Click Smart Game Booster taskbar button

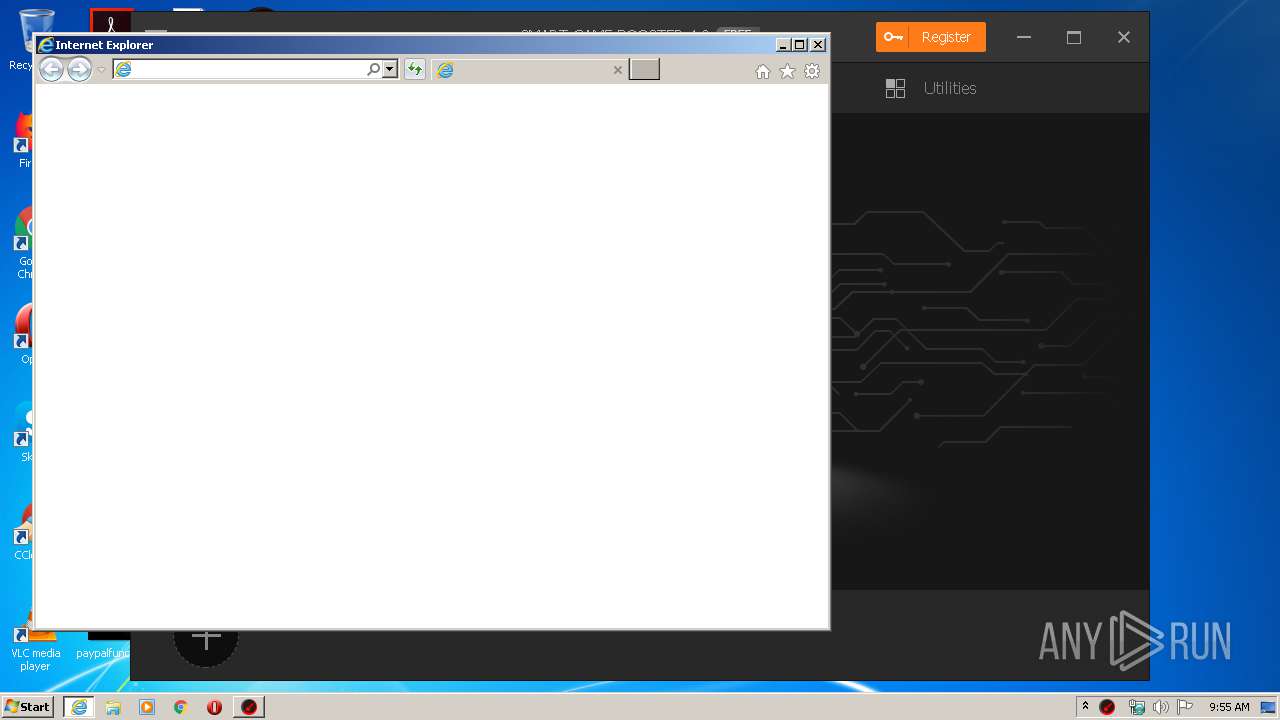coord(249,707)
